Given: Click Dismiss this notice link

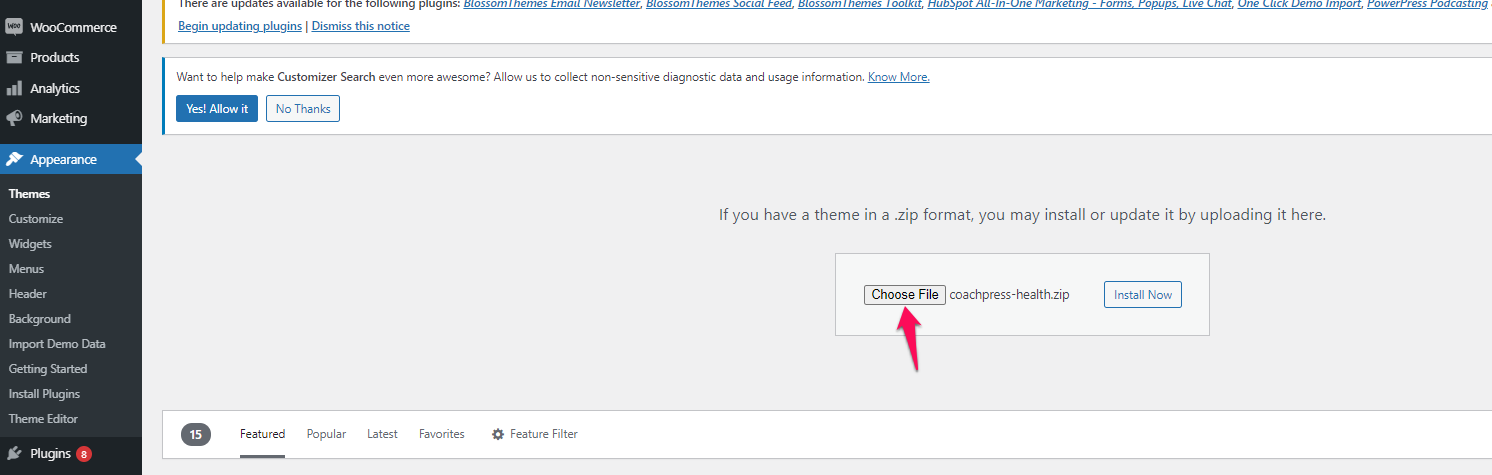Looking at the screenshot, I should (361, 26).
